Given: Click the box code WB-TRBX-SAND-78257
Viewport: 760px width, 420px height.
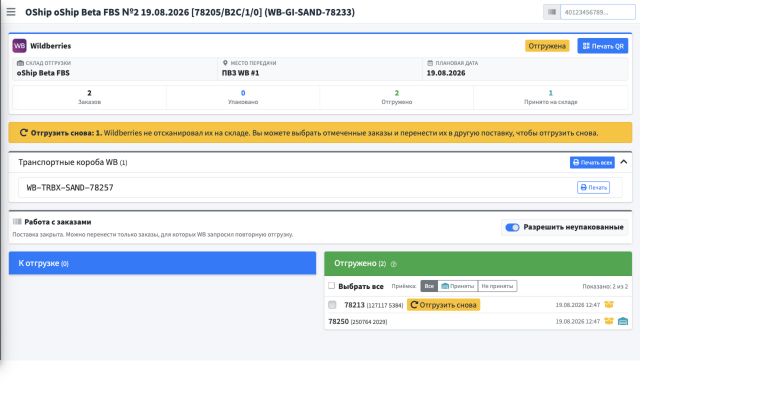Looking at the screenshot, I should tap(70, 187).
